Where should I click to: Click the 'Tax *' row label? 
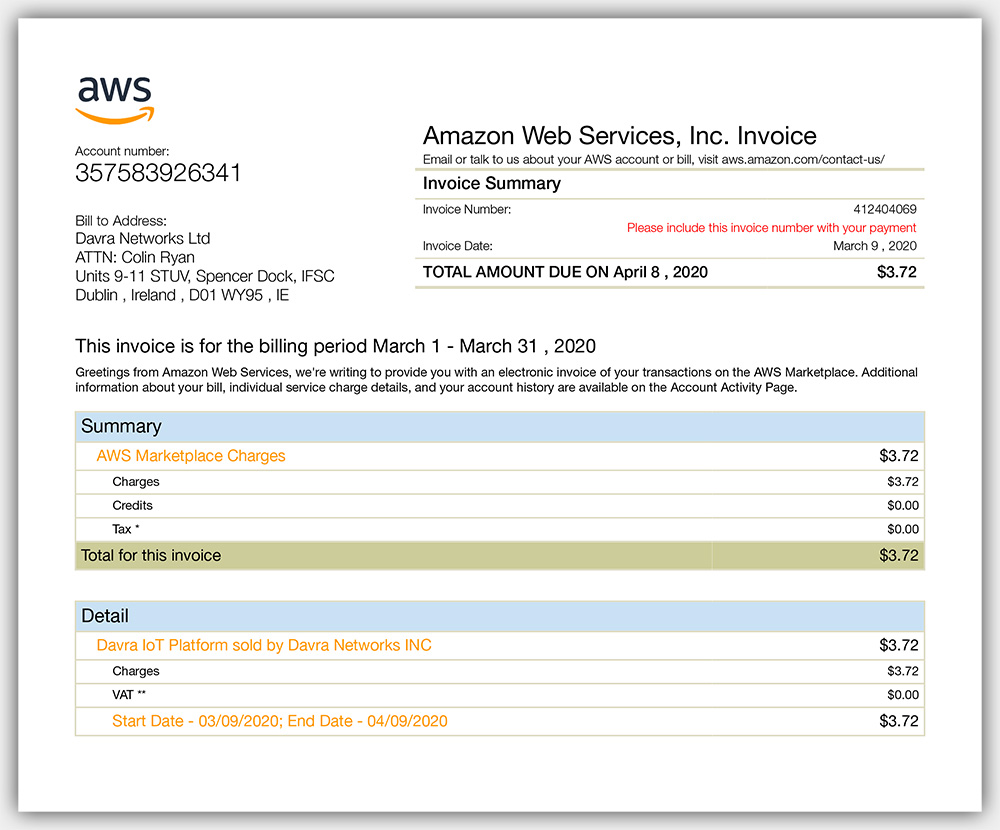(x=126, y=529)
